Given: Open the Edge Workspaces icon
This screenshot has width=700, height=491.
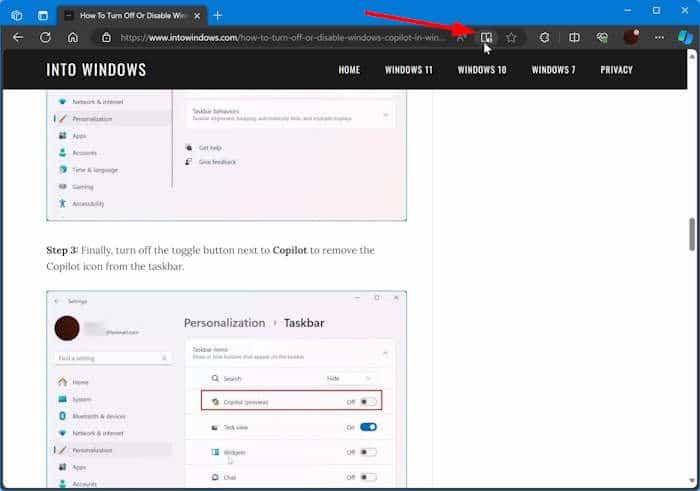Looking at the screenshot, I should 17,16.
